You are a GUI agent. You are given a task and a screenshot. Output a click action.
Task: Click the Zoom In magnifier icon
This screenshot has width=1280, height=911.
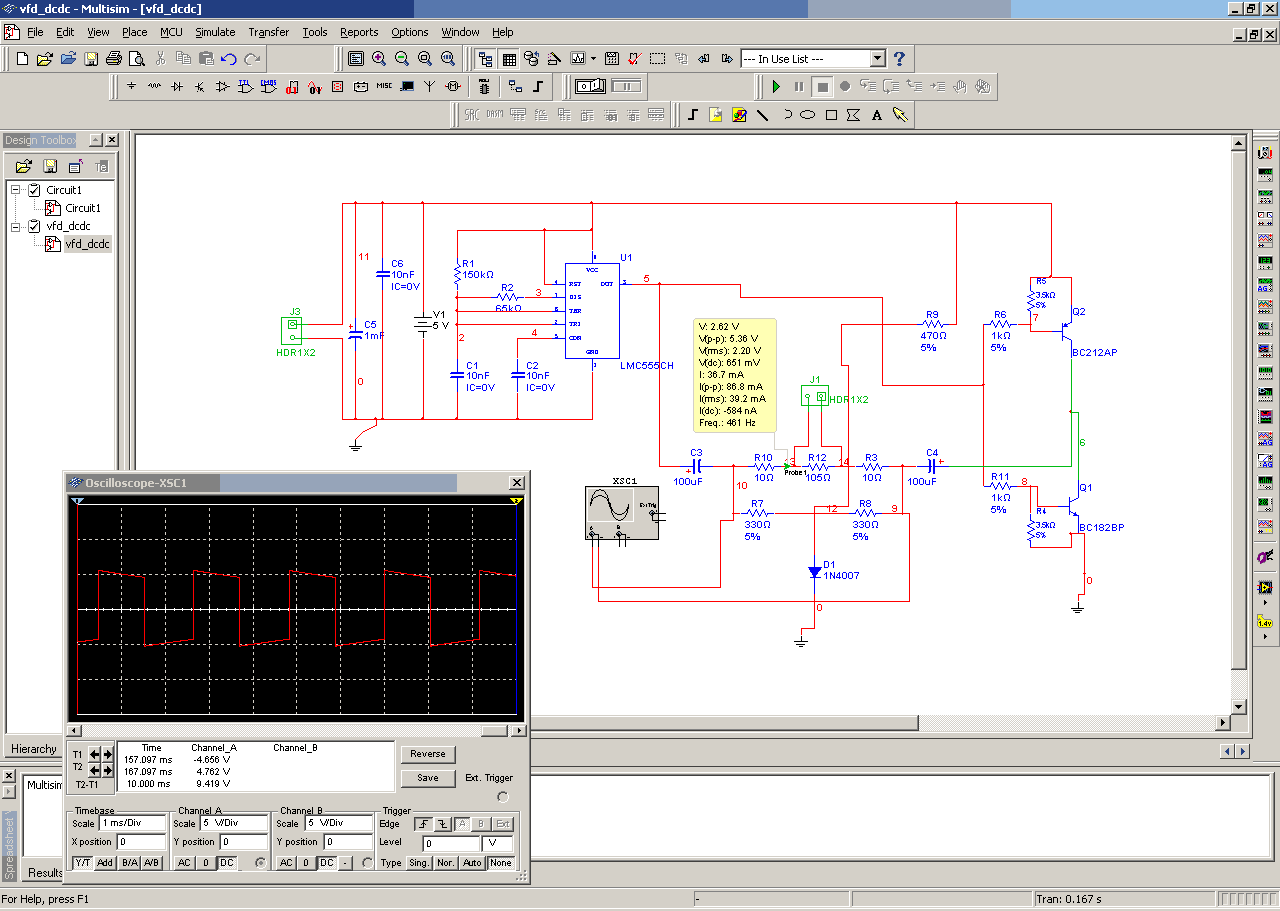[380, 59]
